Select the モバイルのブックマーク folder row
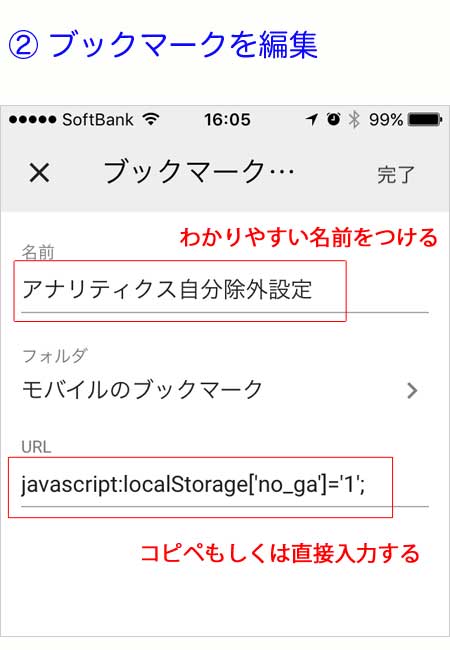 pos(225,390)
